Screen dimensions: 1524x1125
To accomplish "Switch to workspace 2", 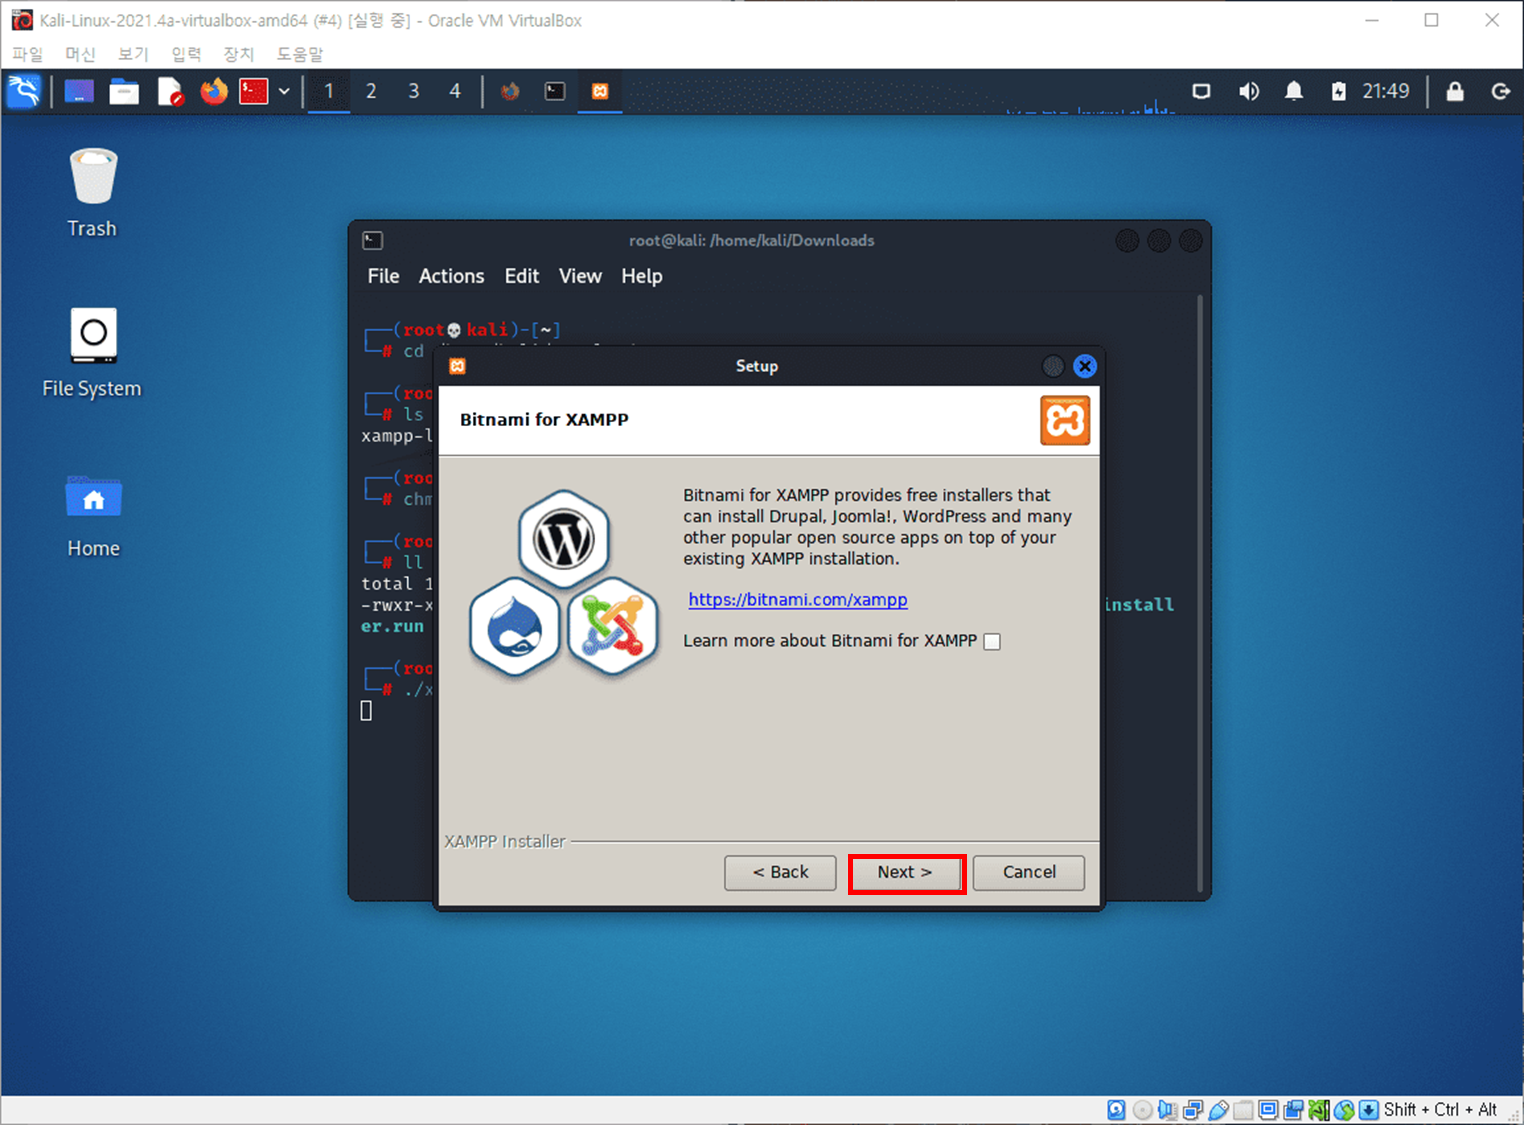I will point(371,91).
